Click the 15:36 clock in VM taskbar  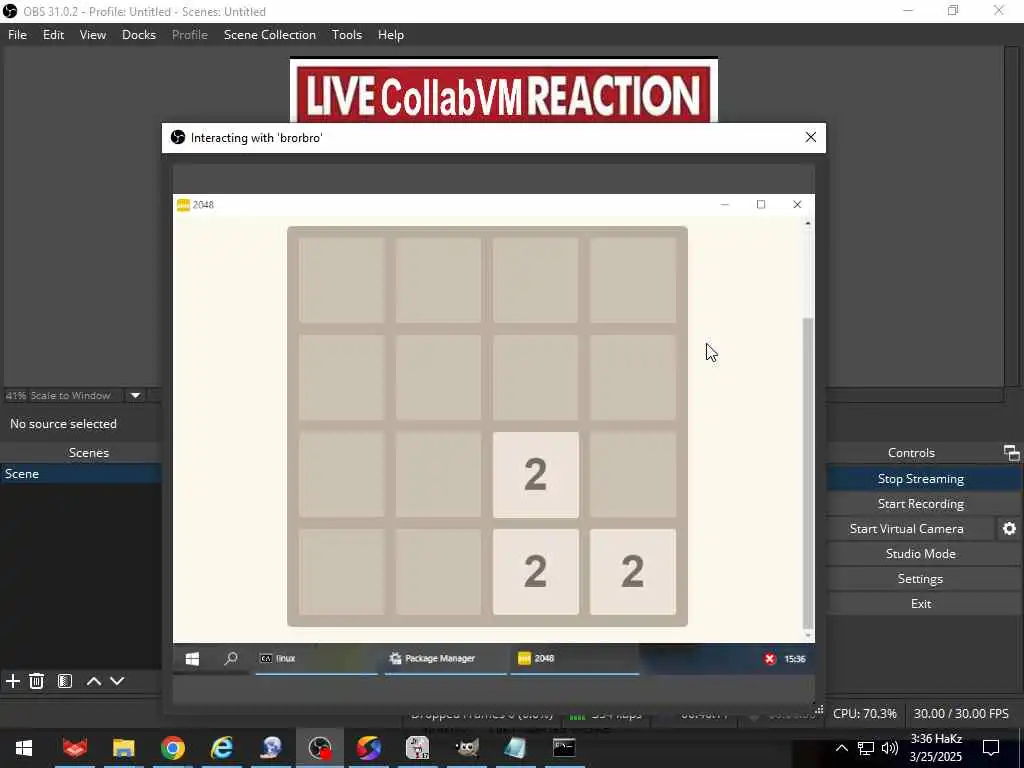[795, 658]
